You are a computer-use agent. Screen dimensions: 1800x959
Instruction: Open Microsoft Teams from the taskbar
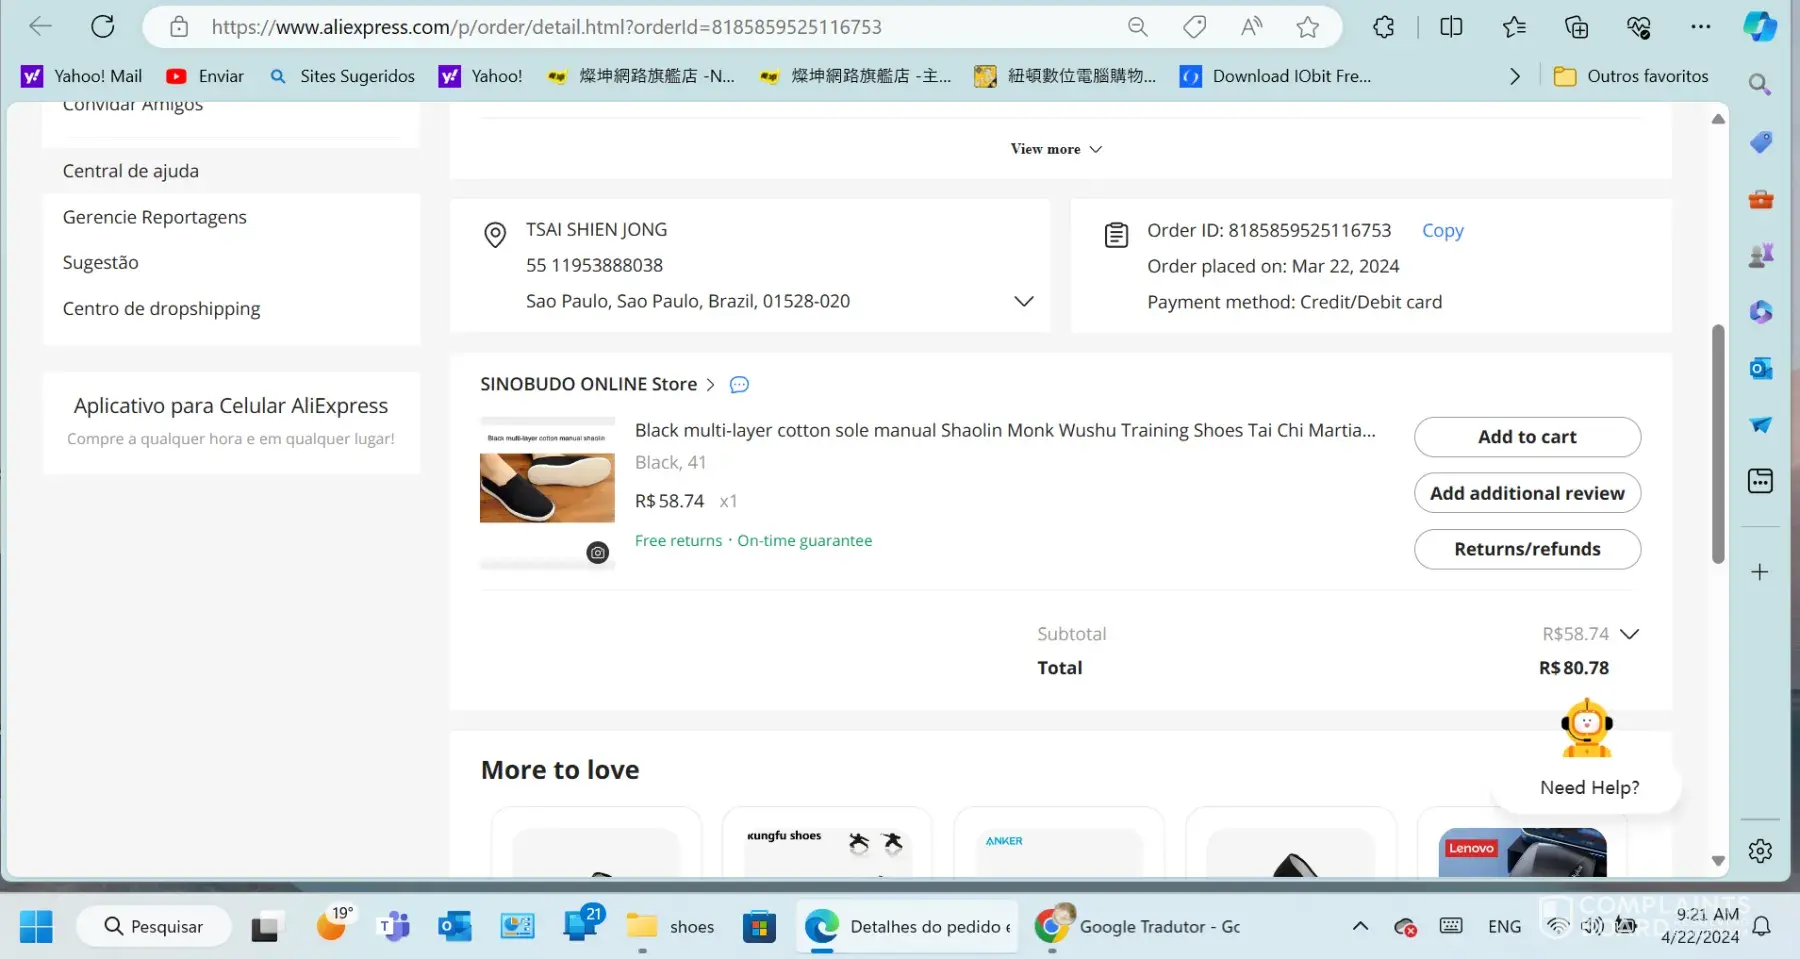pos(394,927)
